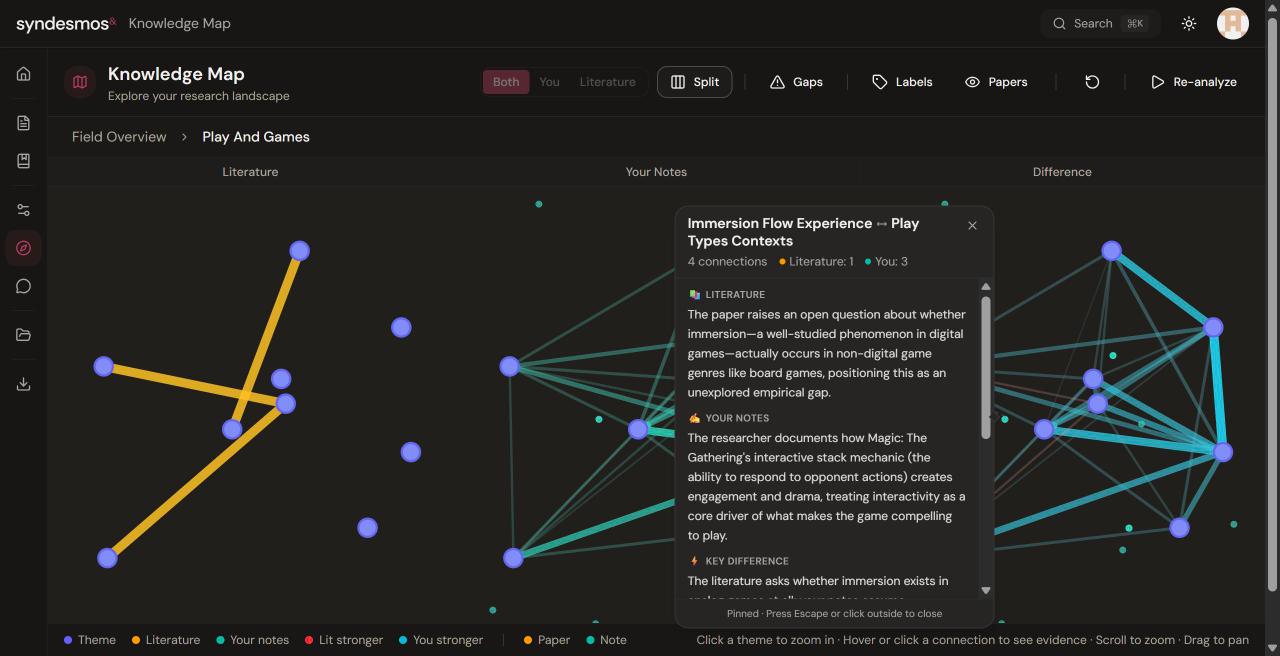Click the Lit stronger legend swatch

pos(309,640)
